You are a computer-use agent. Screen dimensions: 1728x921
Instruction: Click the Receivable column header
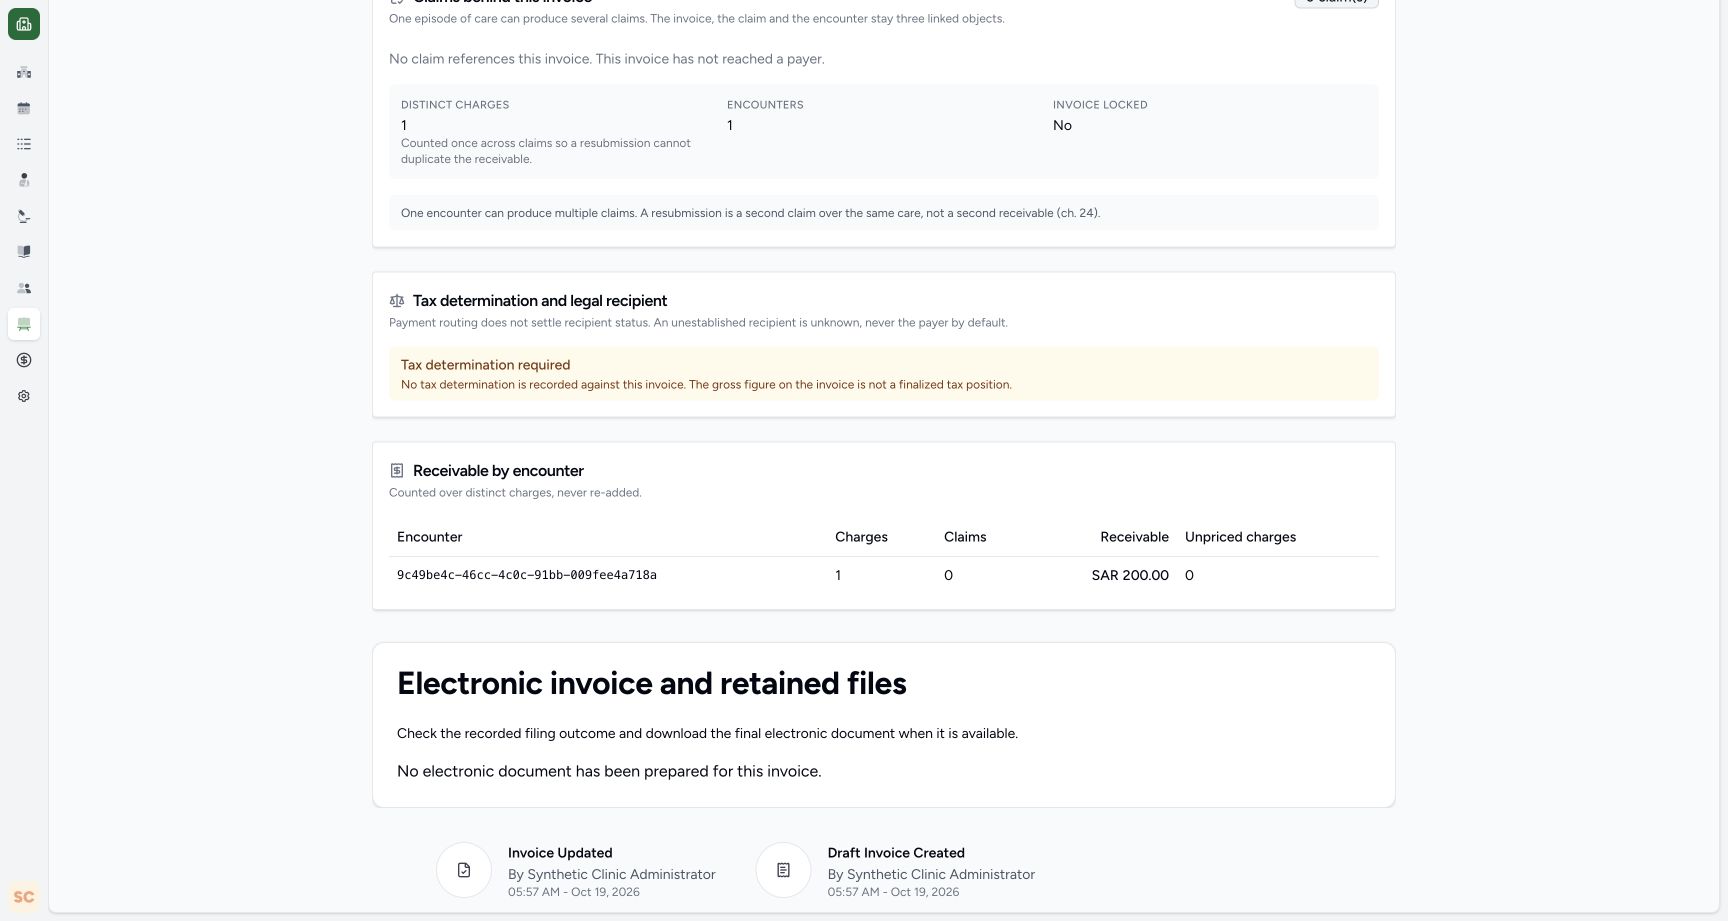point(1134,537)
